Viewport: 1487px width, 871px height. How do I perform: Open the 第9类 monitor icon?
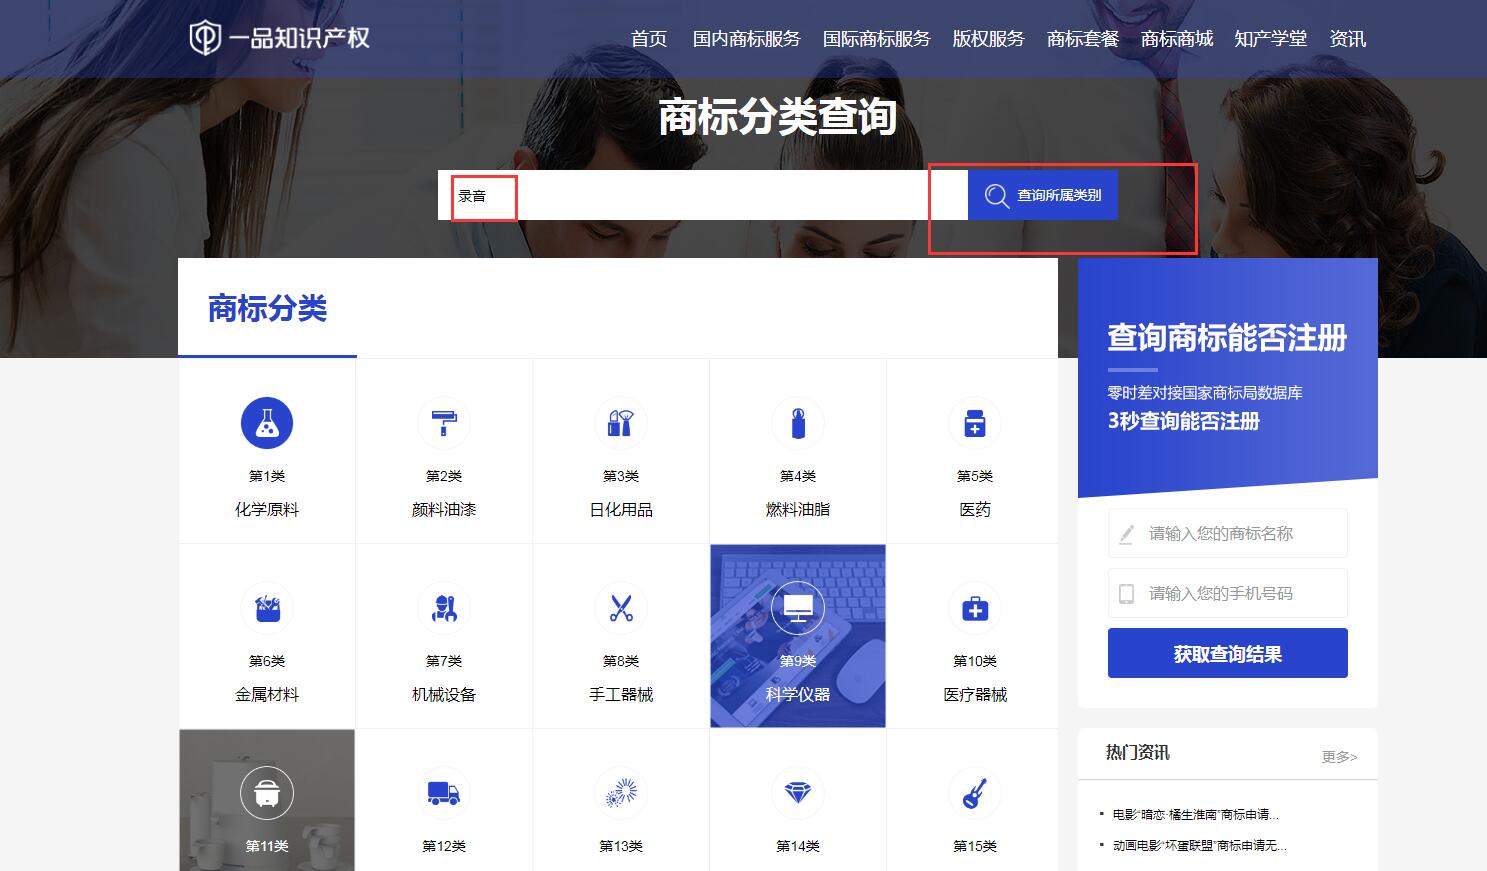tap(798, 608)
